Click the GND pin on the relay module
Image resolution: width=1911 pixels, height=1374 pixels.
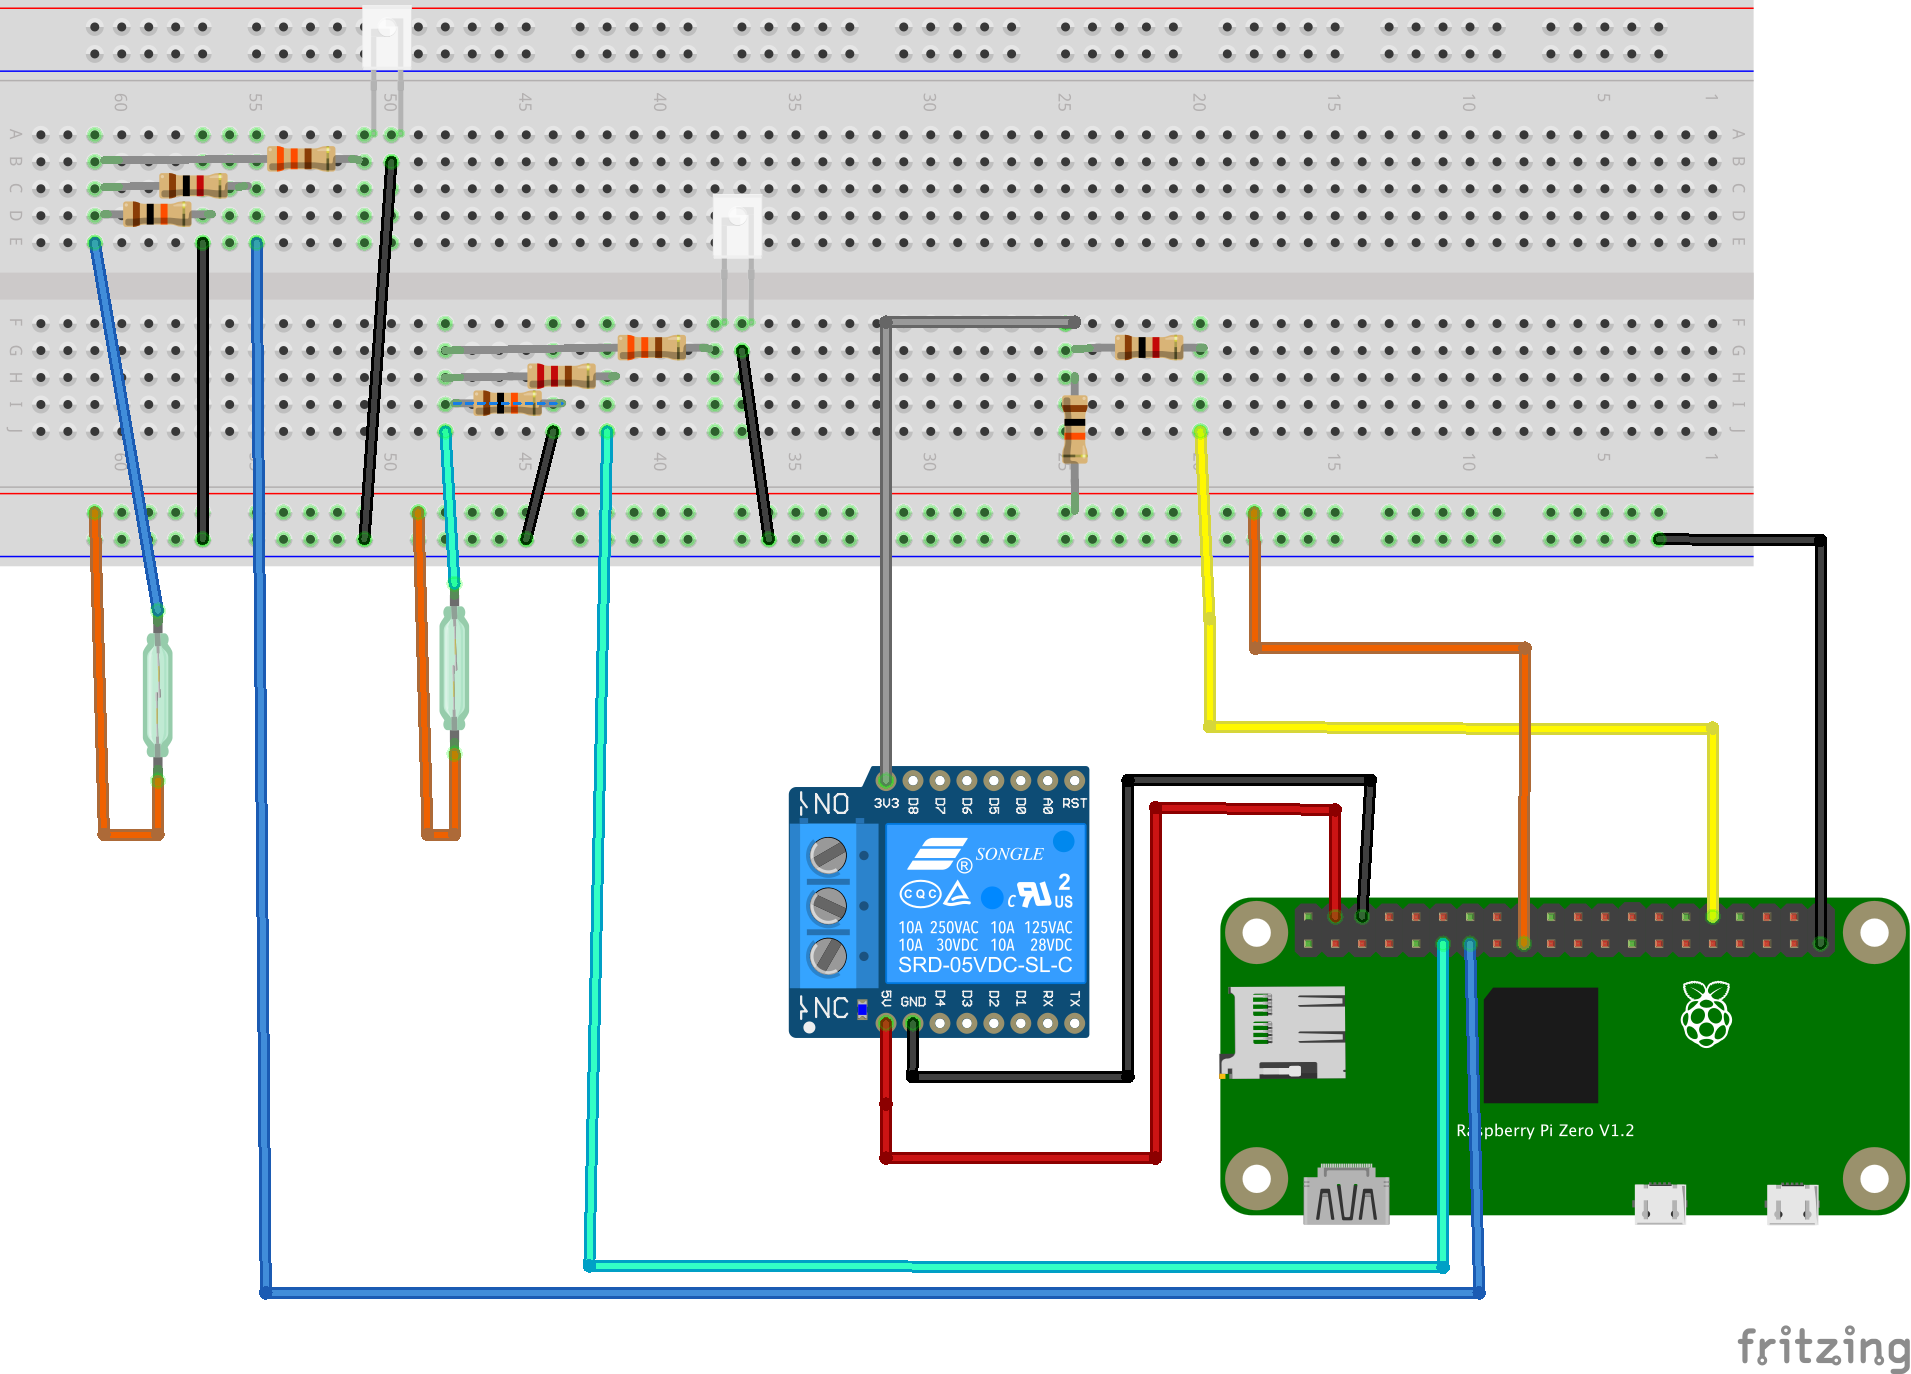coord(913,1023)
